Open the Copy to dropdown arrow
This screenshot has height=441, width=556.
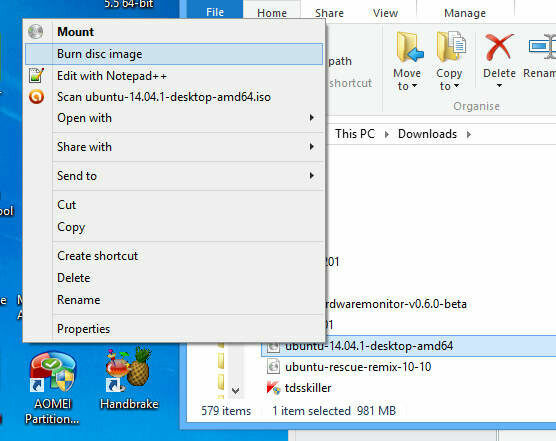tap(457, 86)
